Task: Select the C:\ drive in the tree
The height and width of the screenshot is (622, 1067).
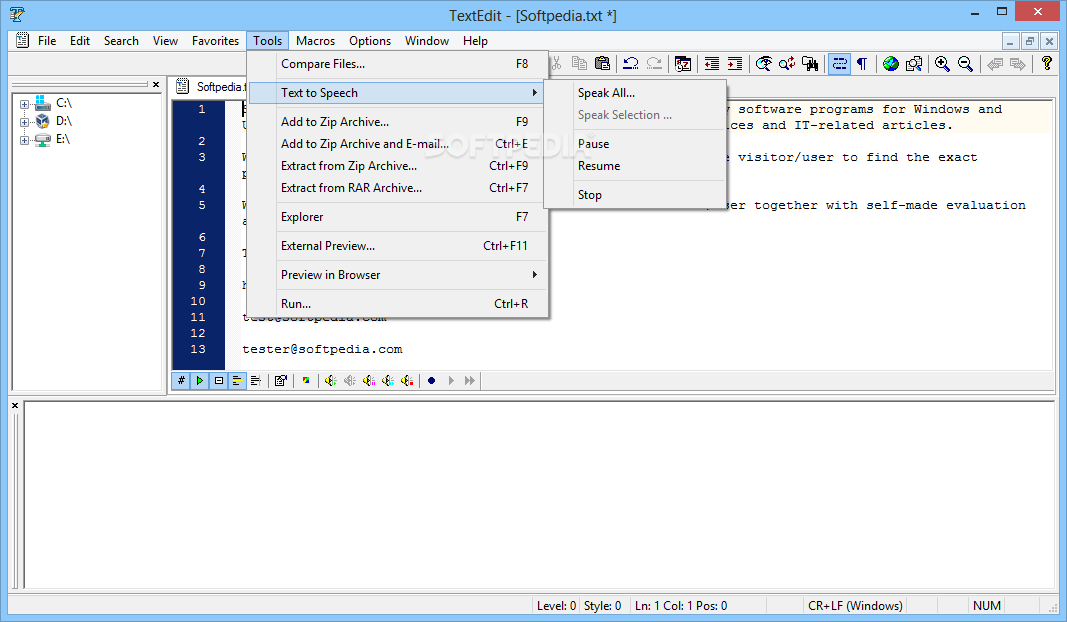Action: [64, 103]
